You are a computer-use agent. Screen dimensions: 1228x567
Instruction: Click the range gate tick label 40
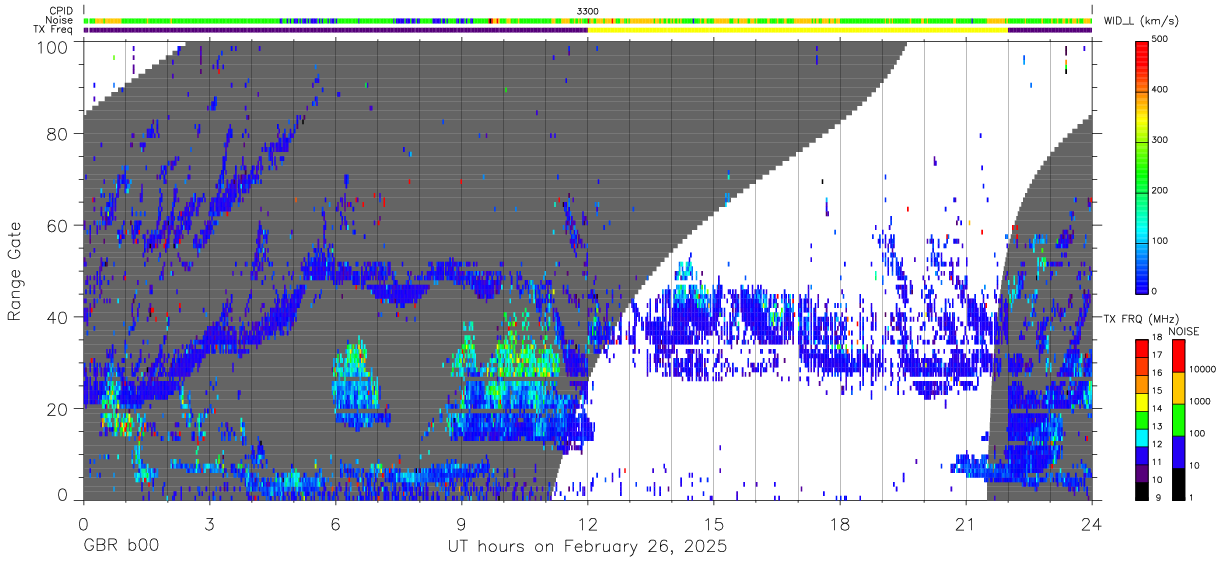58,317
